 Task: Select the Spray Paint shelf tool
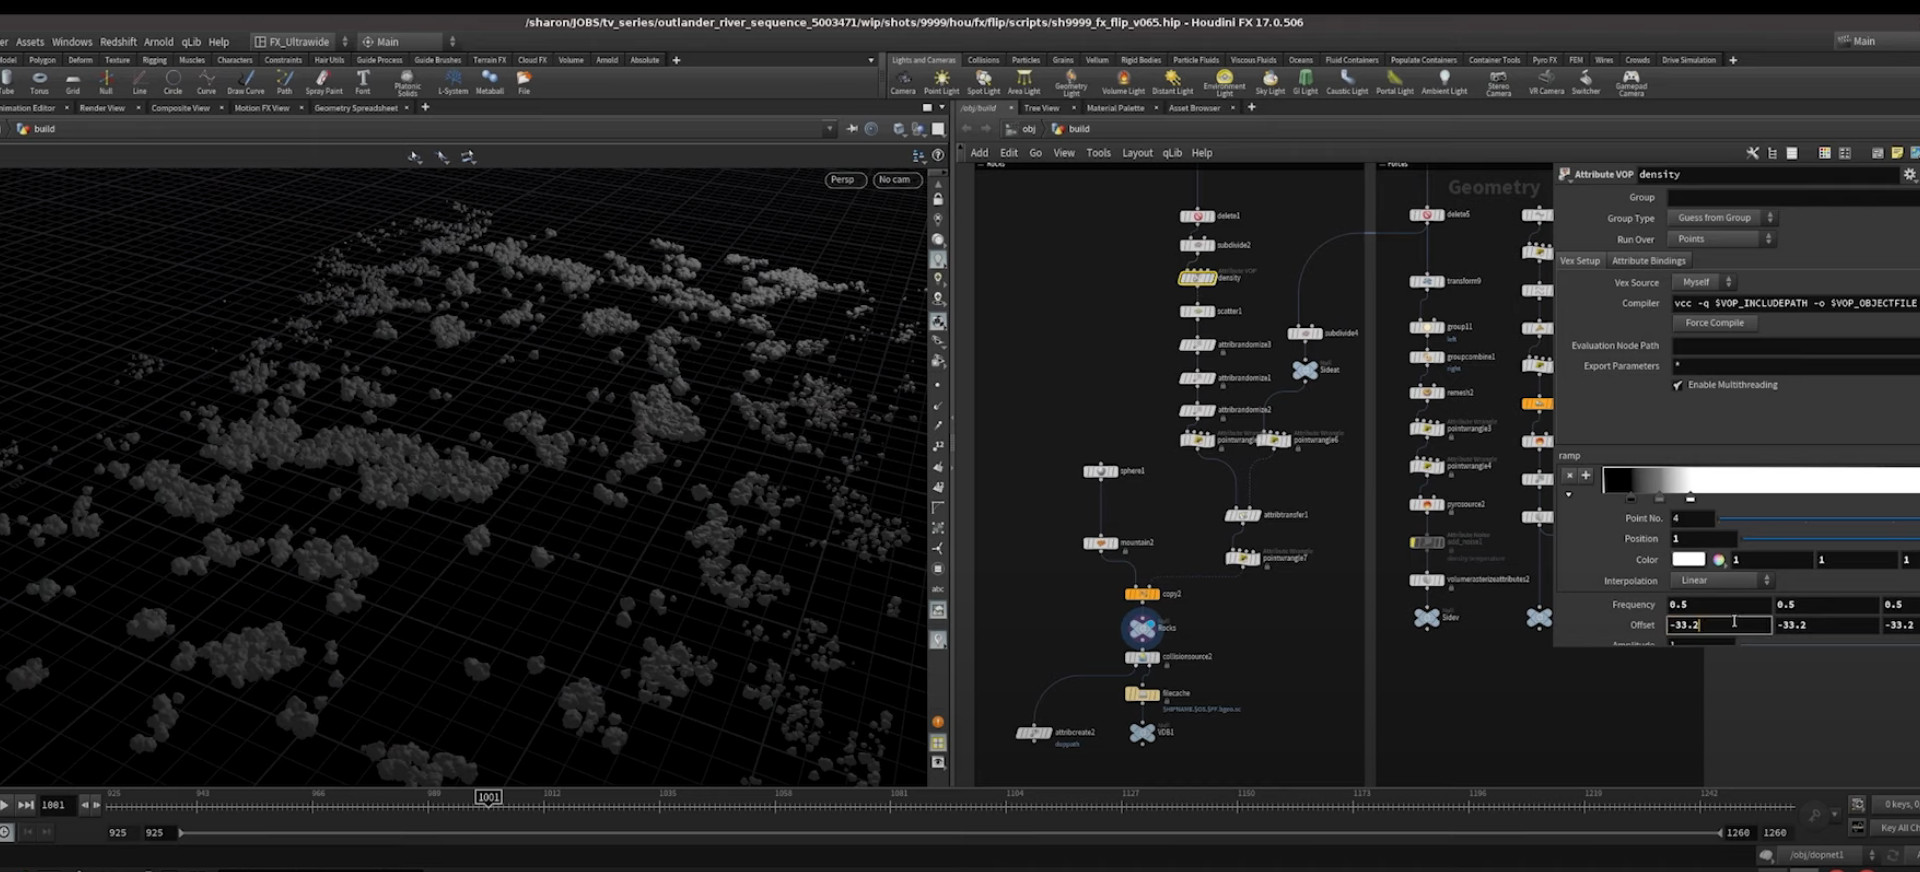point(323,82)
